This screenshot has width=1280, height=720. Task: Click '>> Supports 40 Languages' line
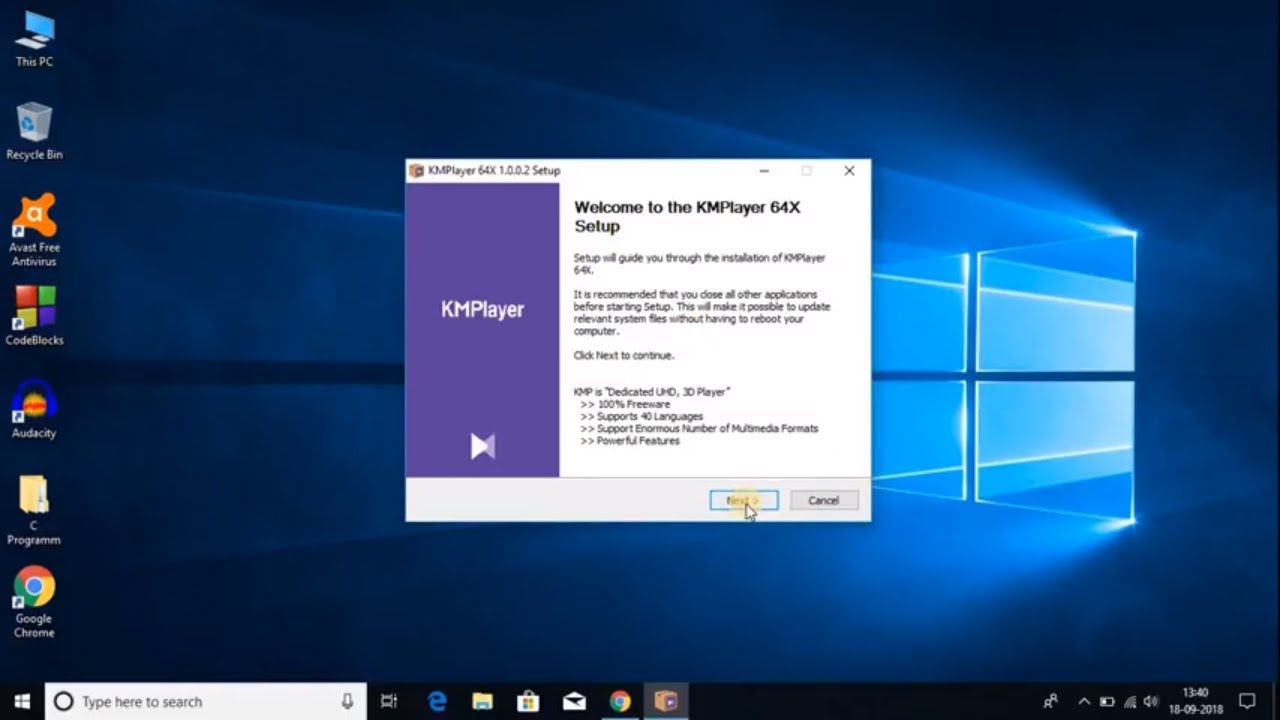point(641,416)
